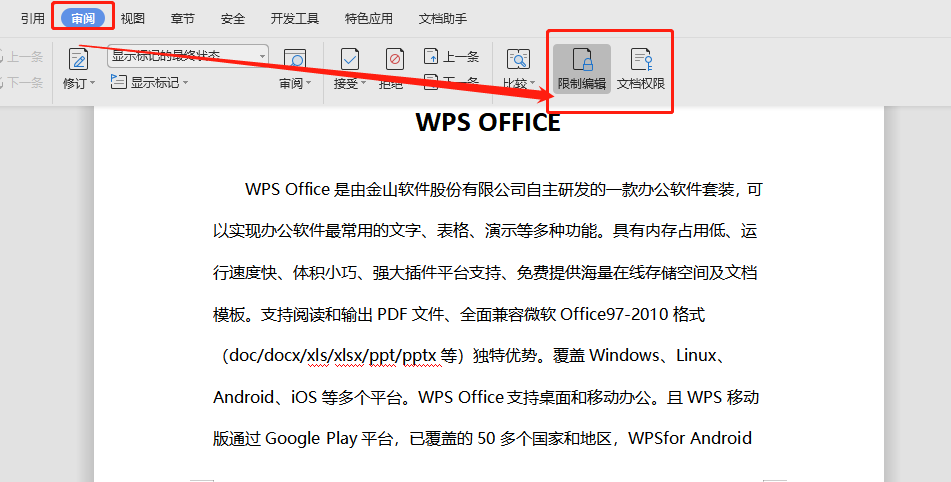Expand the 比较 dropdown arrow
The height and width of the screenshot is (482, 951).
[533, 83]
